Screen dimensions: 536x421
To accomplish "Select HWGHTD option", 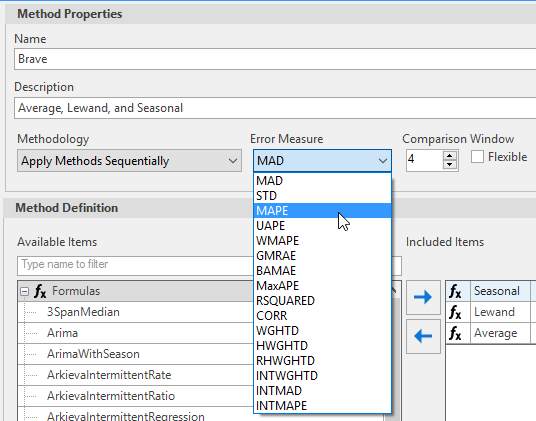I will click(x=322, y=346).
